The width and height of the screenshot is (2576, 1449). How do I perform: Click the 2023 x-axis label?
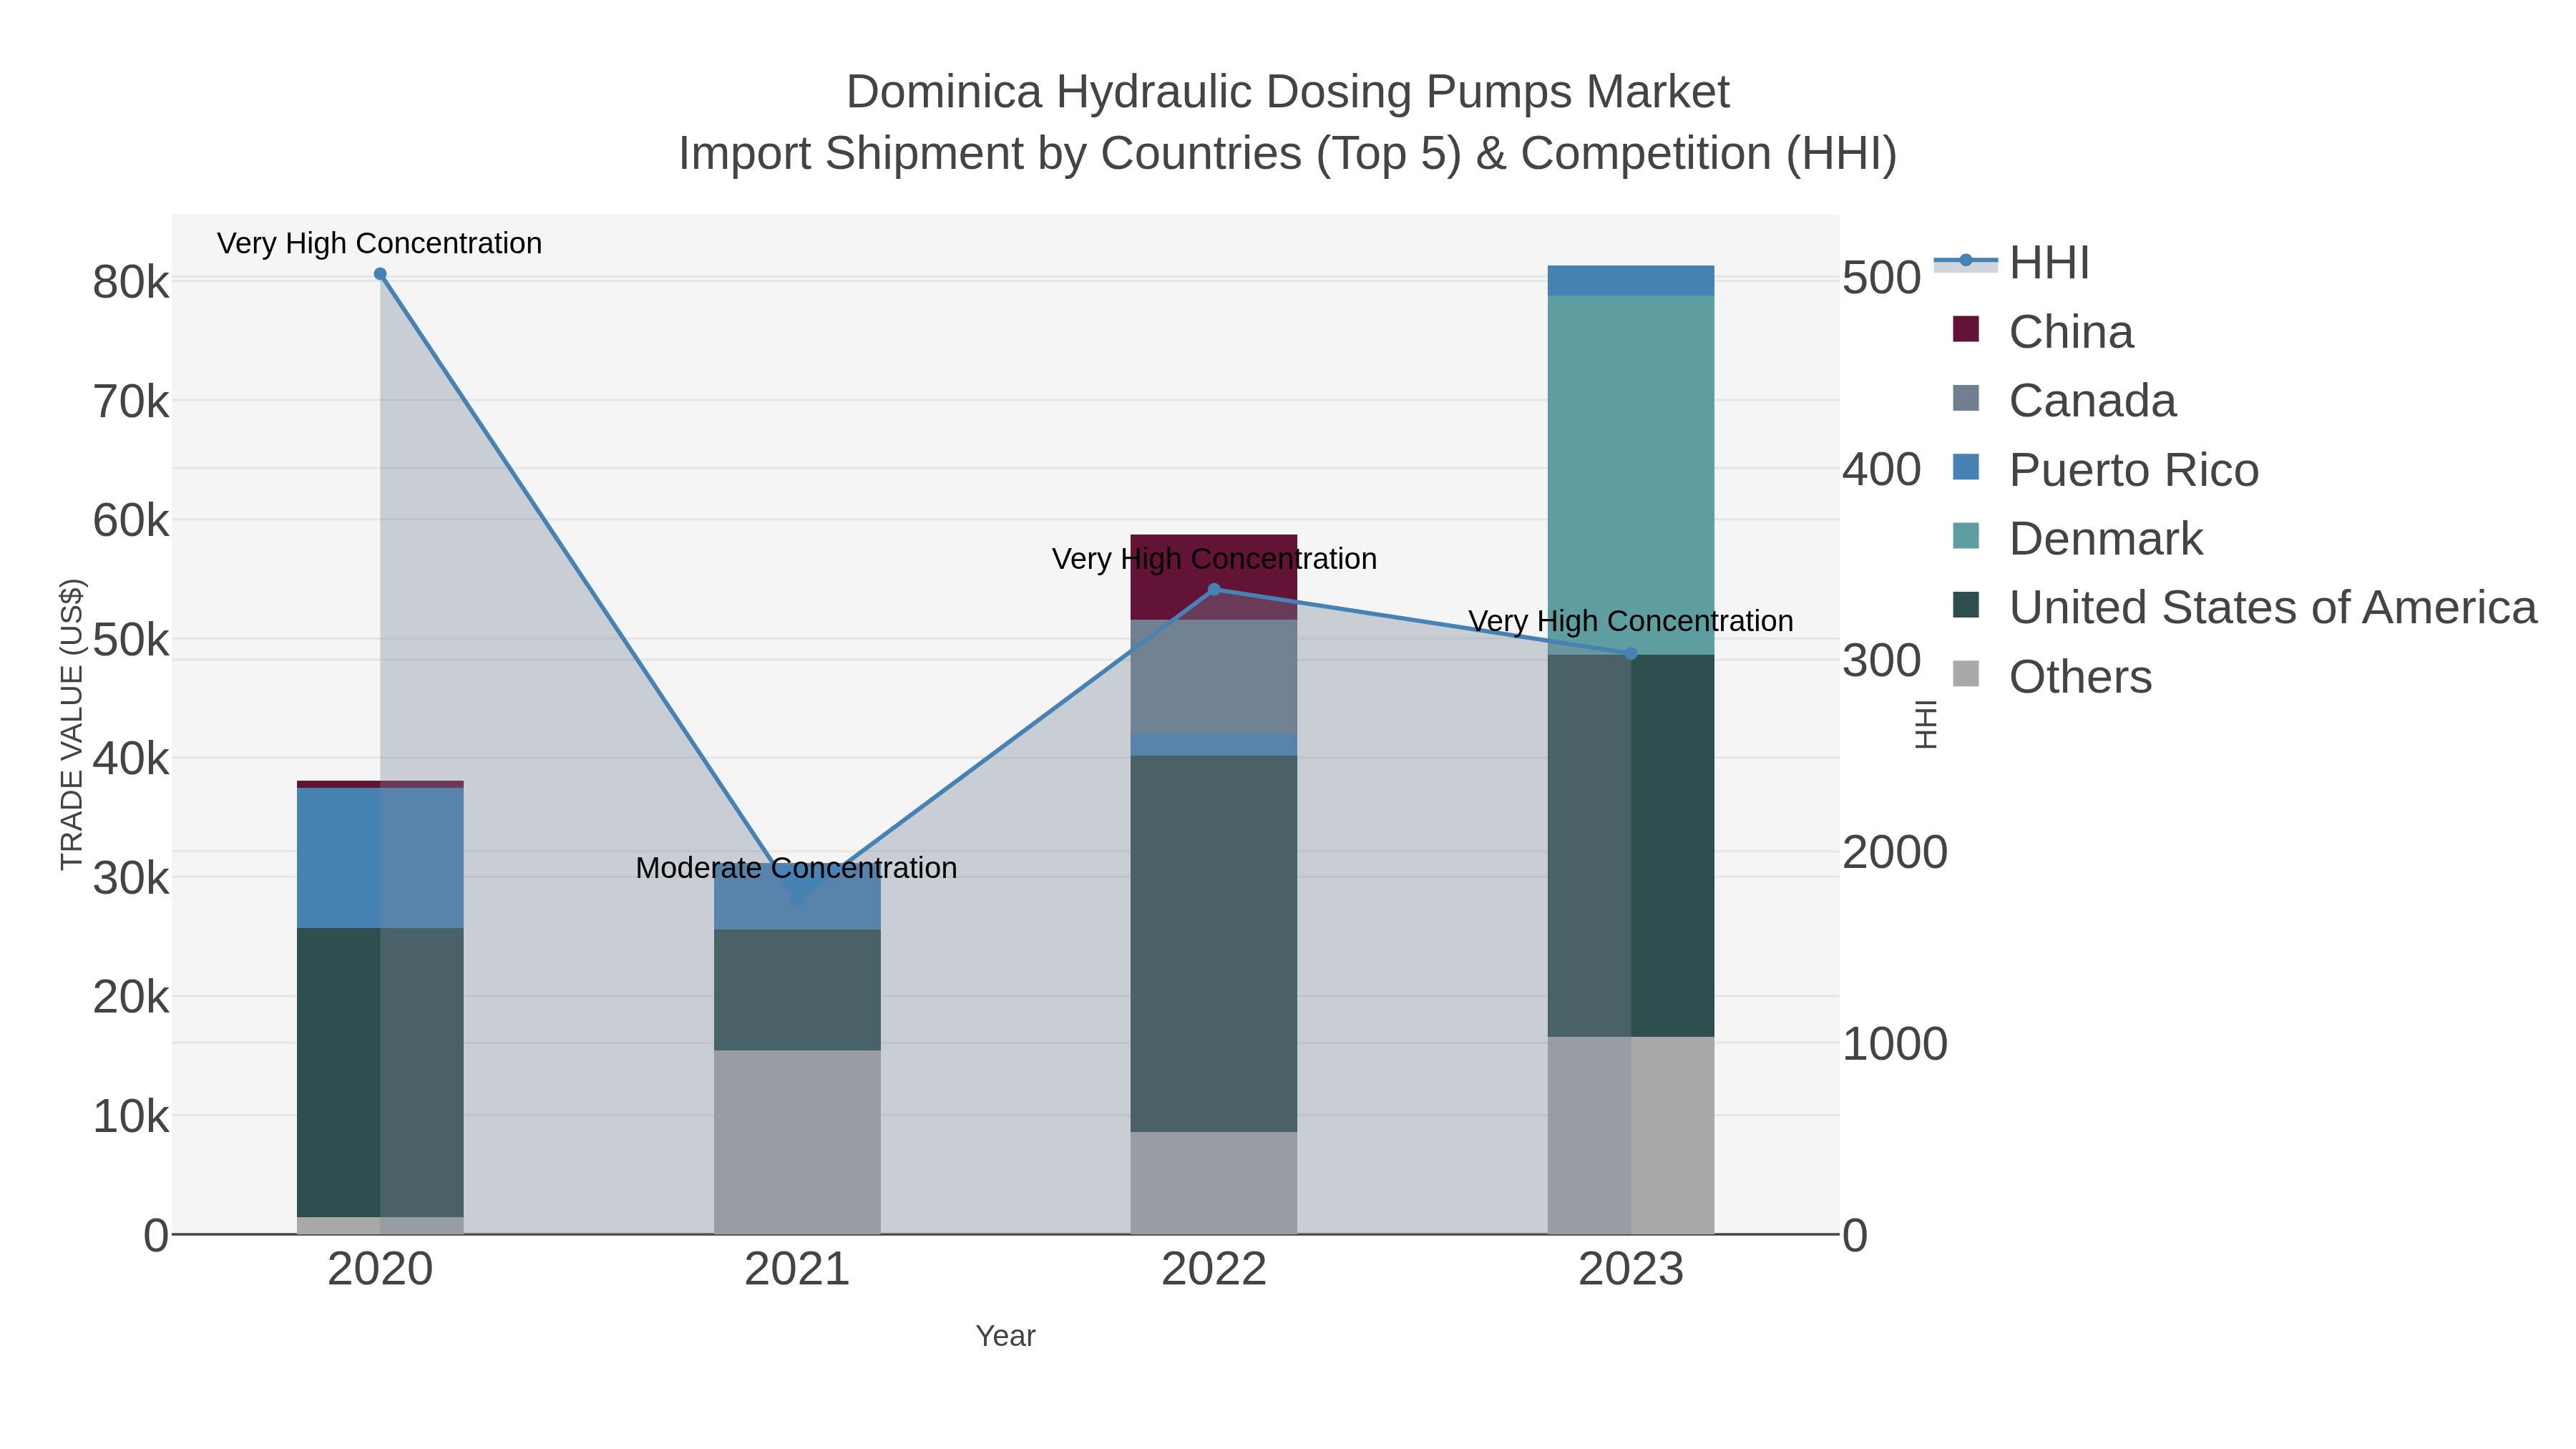(1631, 1270)
